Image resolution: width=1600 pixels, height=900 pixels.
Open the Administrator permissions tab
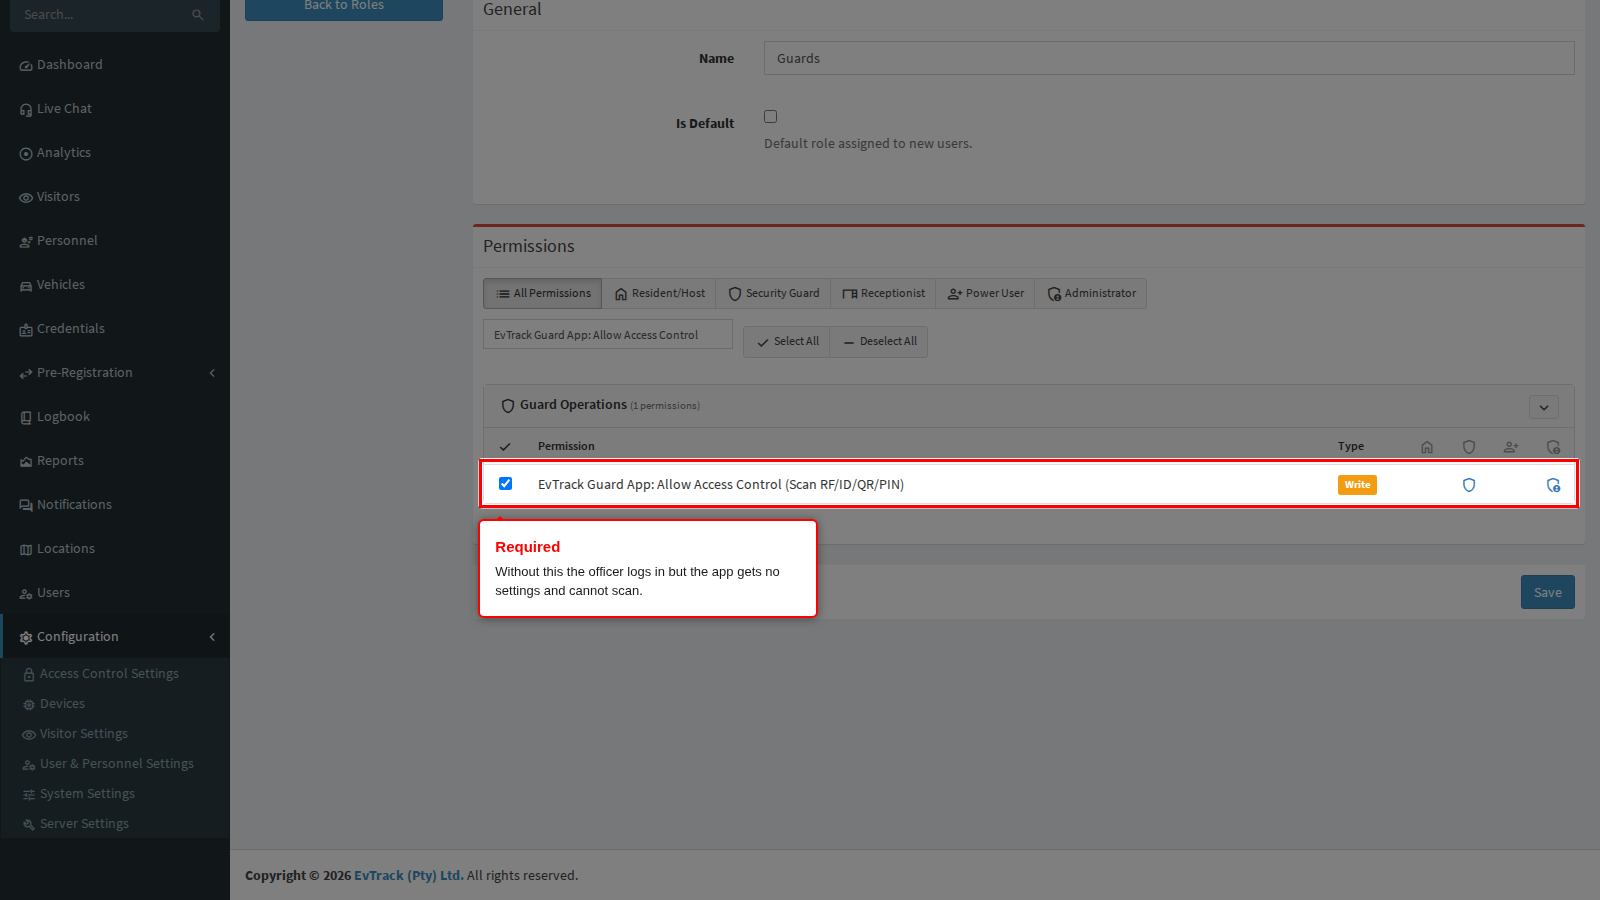click(1091, 294)
